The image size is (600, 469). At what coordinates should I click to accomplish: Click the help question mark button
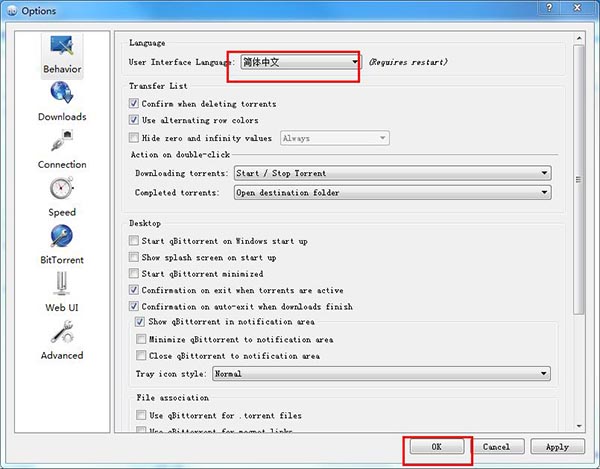[x=549, y=8]
